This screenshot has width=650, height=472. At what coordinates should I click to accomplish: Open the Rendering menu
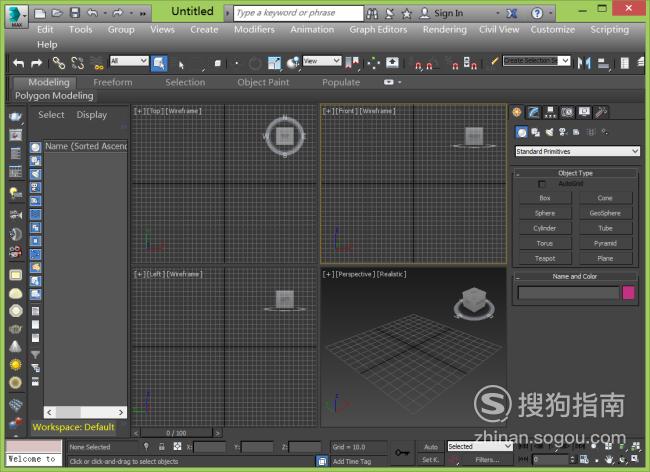tap(444, 29)
